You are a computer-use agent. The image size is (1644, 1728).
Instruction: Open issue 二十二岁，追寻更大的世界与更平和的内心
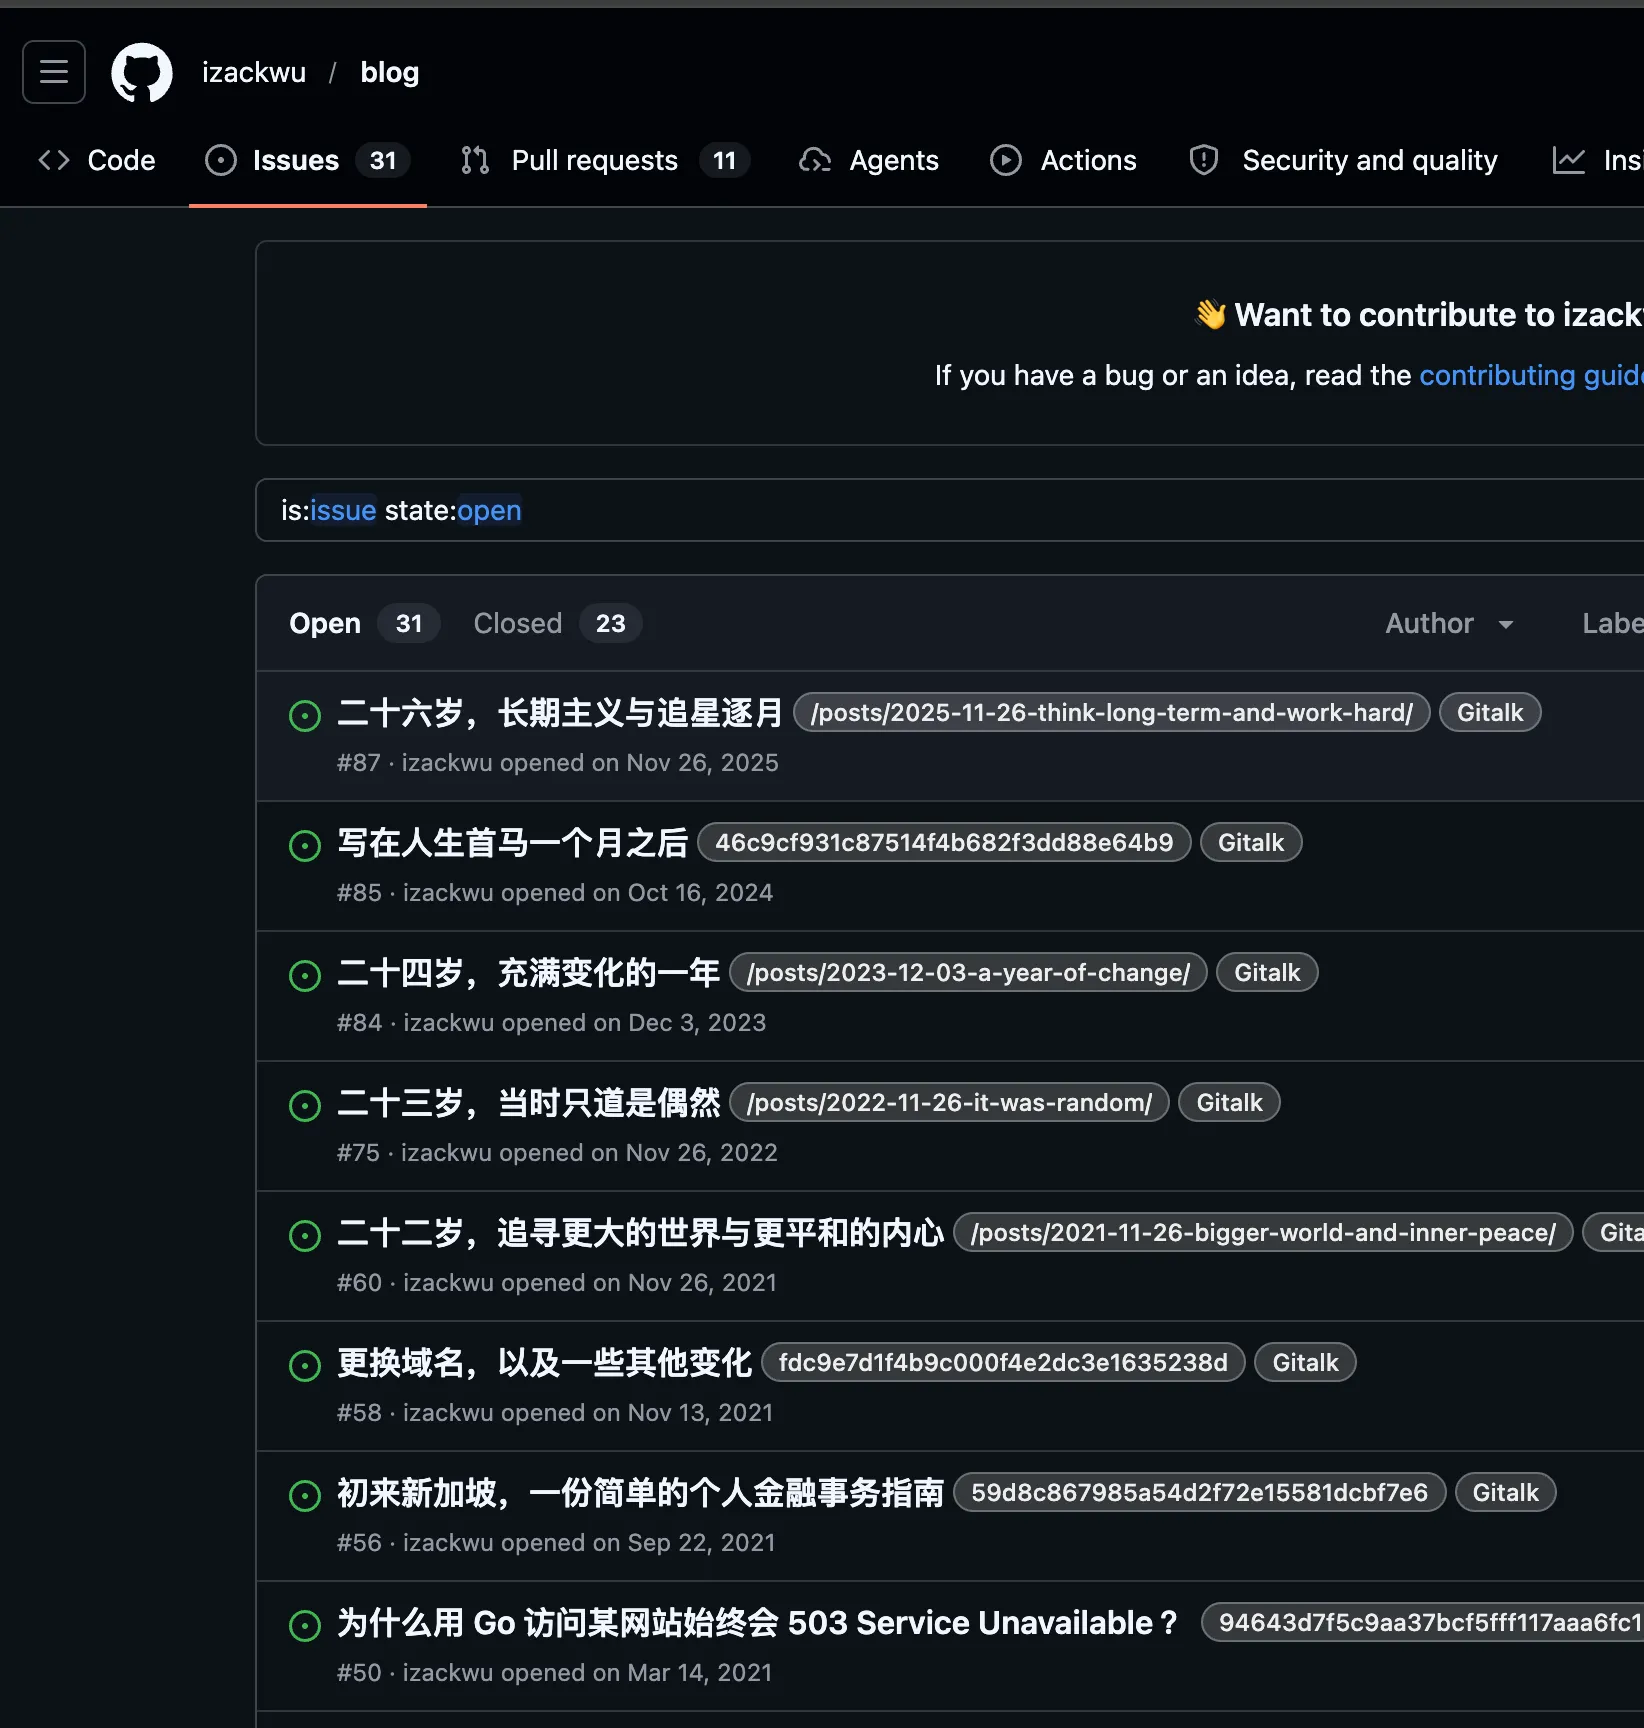click(x=641, y=1232)
